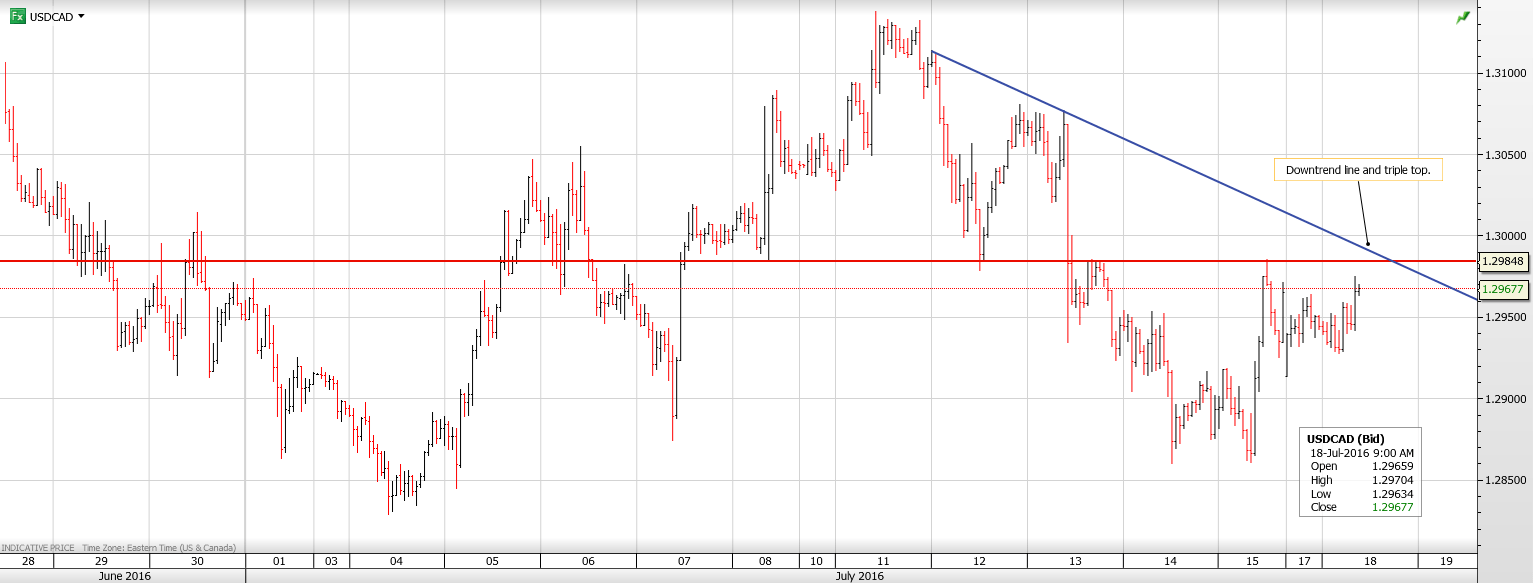Click date 19 on the time axis

click(1446, 561)
